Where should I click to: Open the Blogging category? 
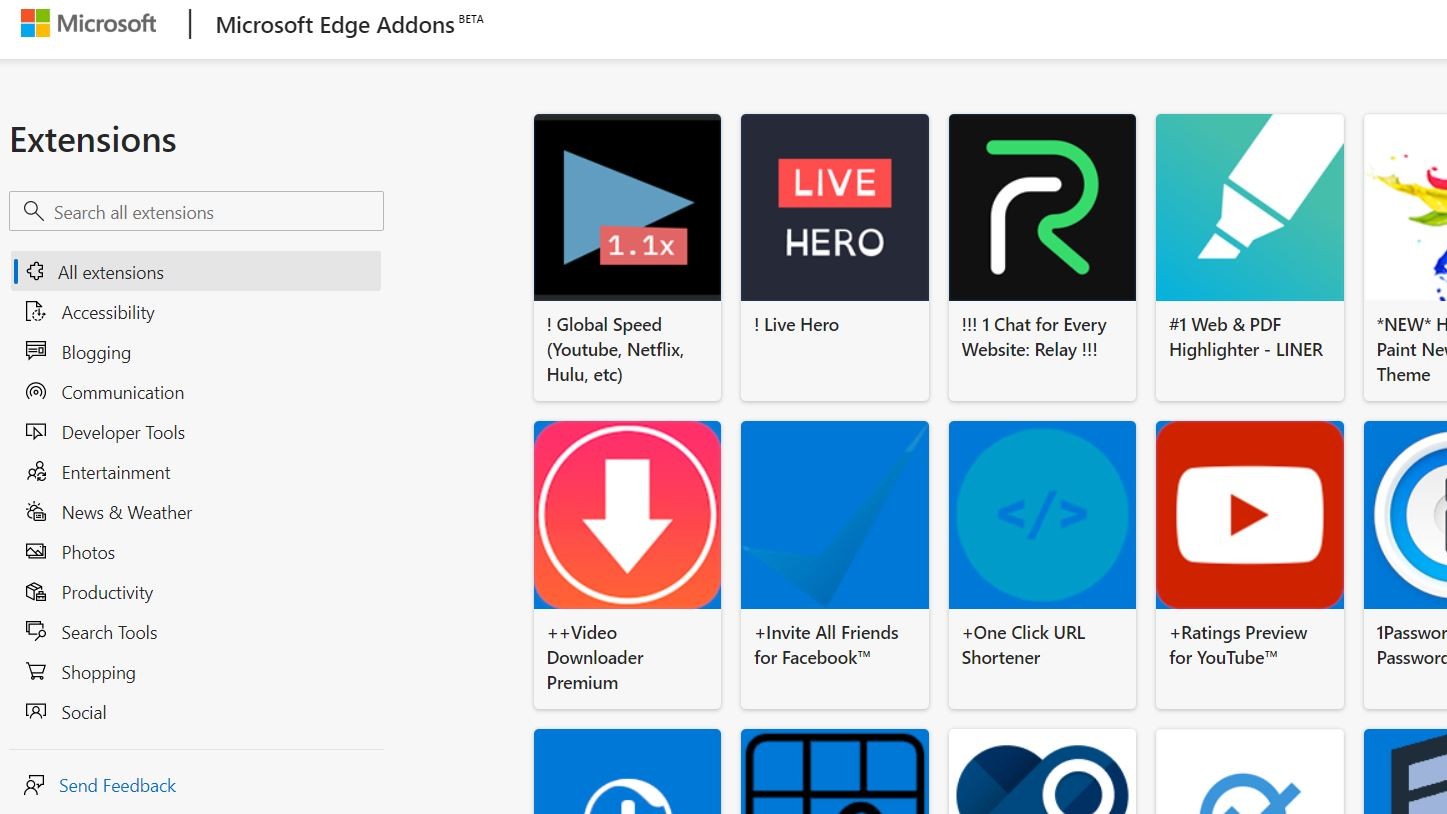(x=96, y=353)
